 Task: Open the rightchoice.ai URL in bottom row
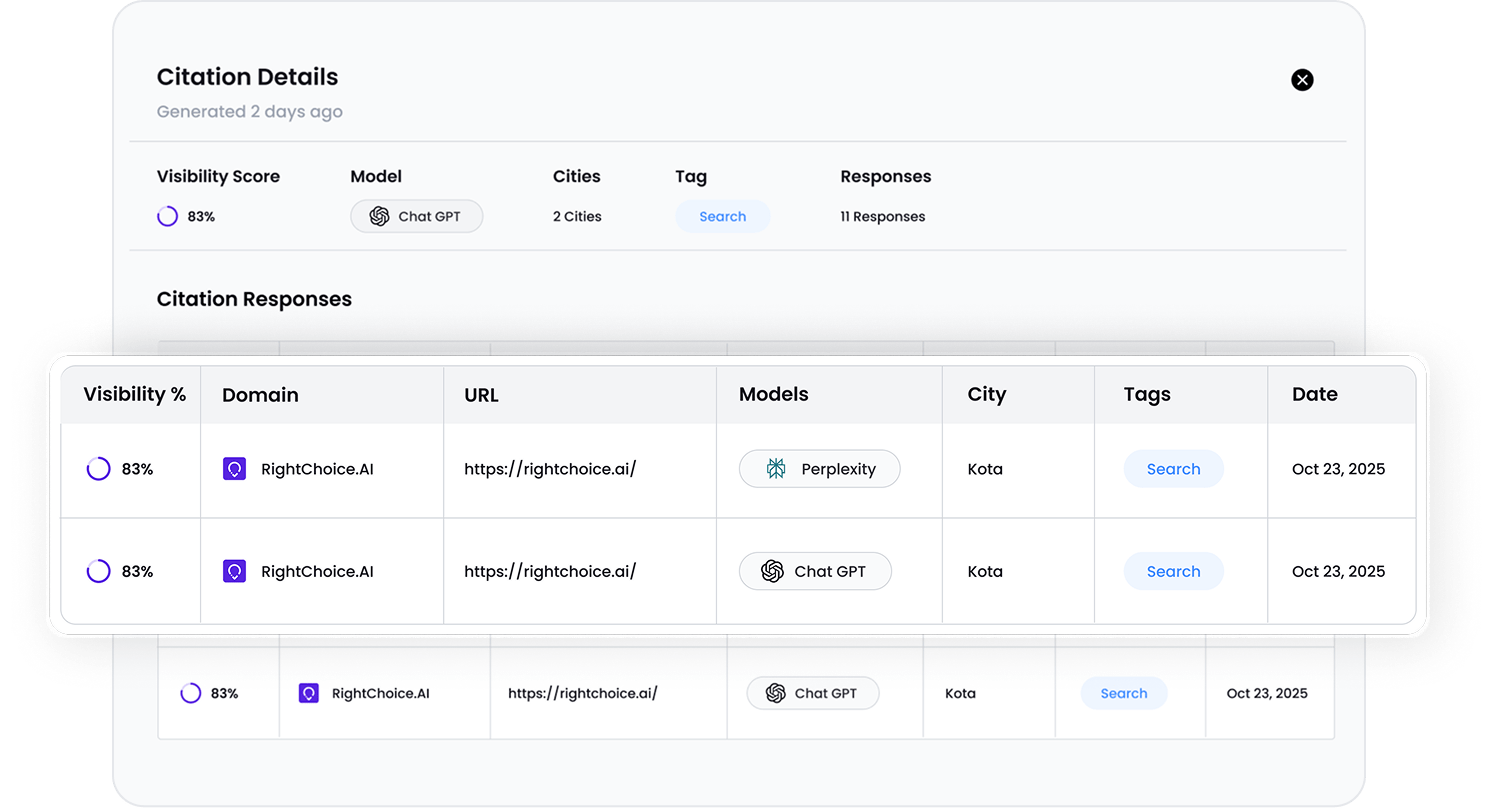point(582,693)
